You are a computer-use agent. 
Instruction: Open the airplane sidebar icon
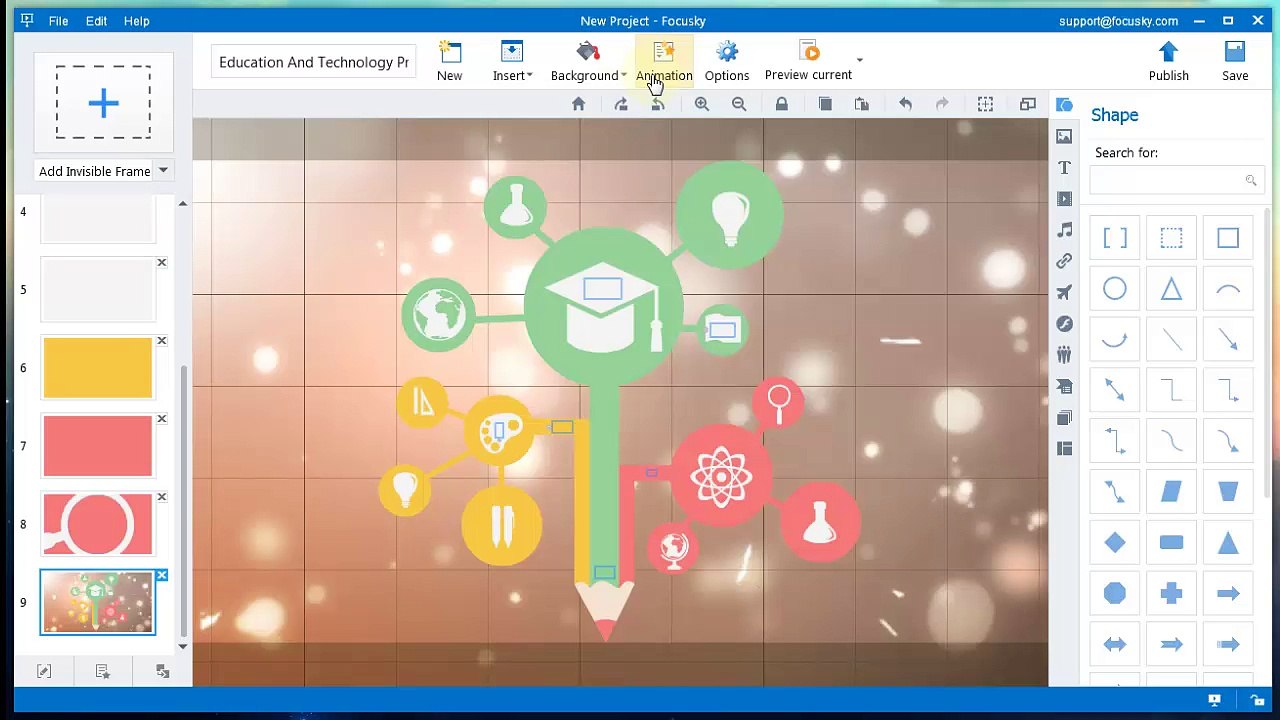(x=1064, y=292)
